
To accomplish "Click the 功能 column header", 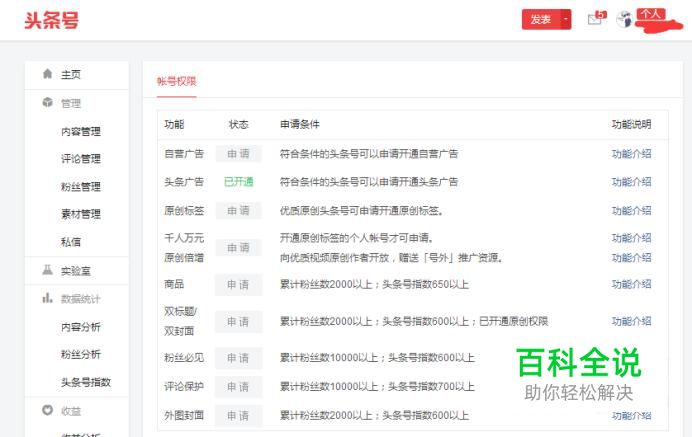I will pos(174,124).
